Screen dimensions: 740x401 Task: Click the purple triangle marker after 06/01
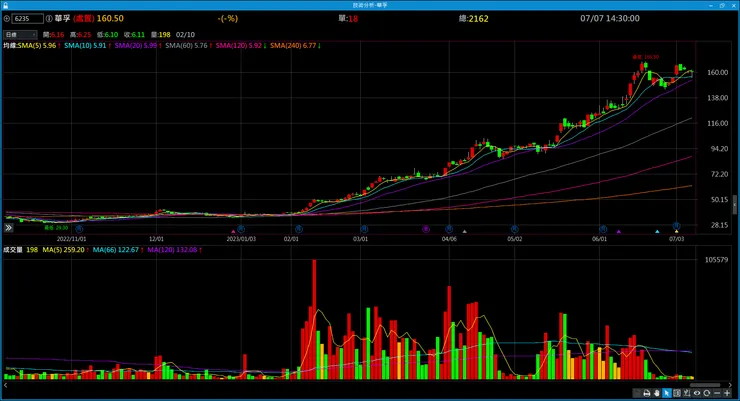tap(619, 232)
